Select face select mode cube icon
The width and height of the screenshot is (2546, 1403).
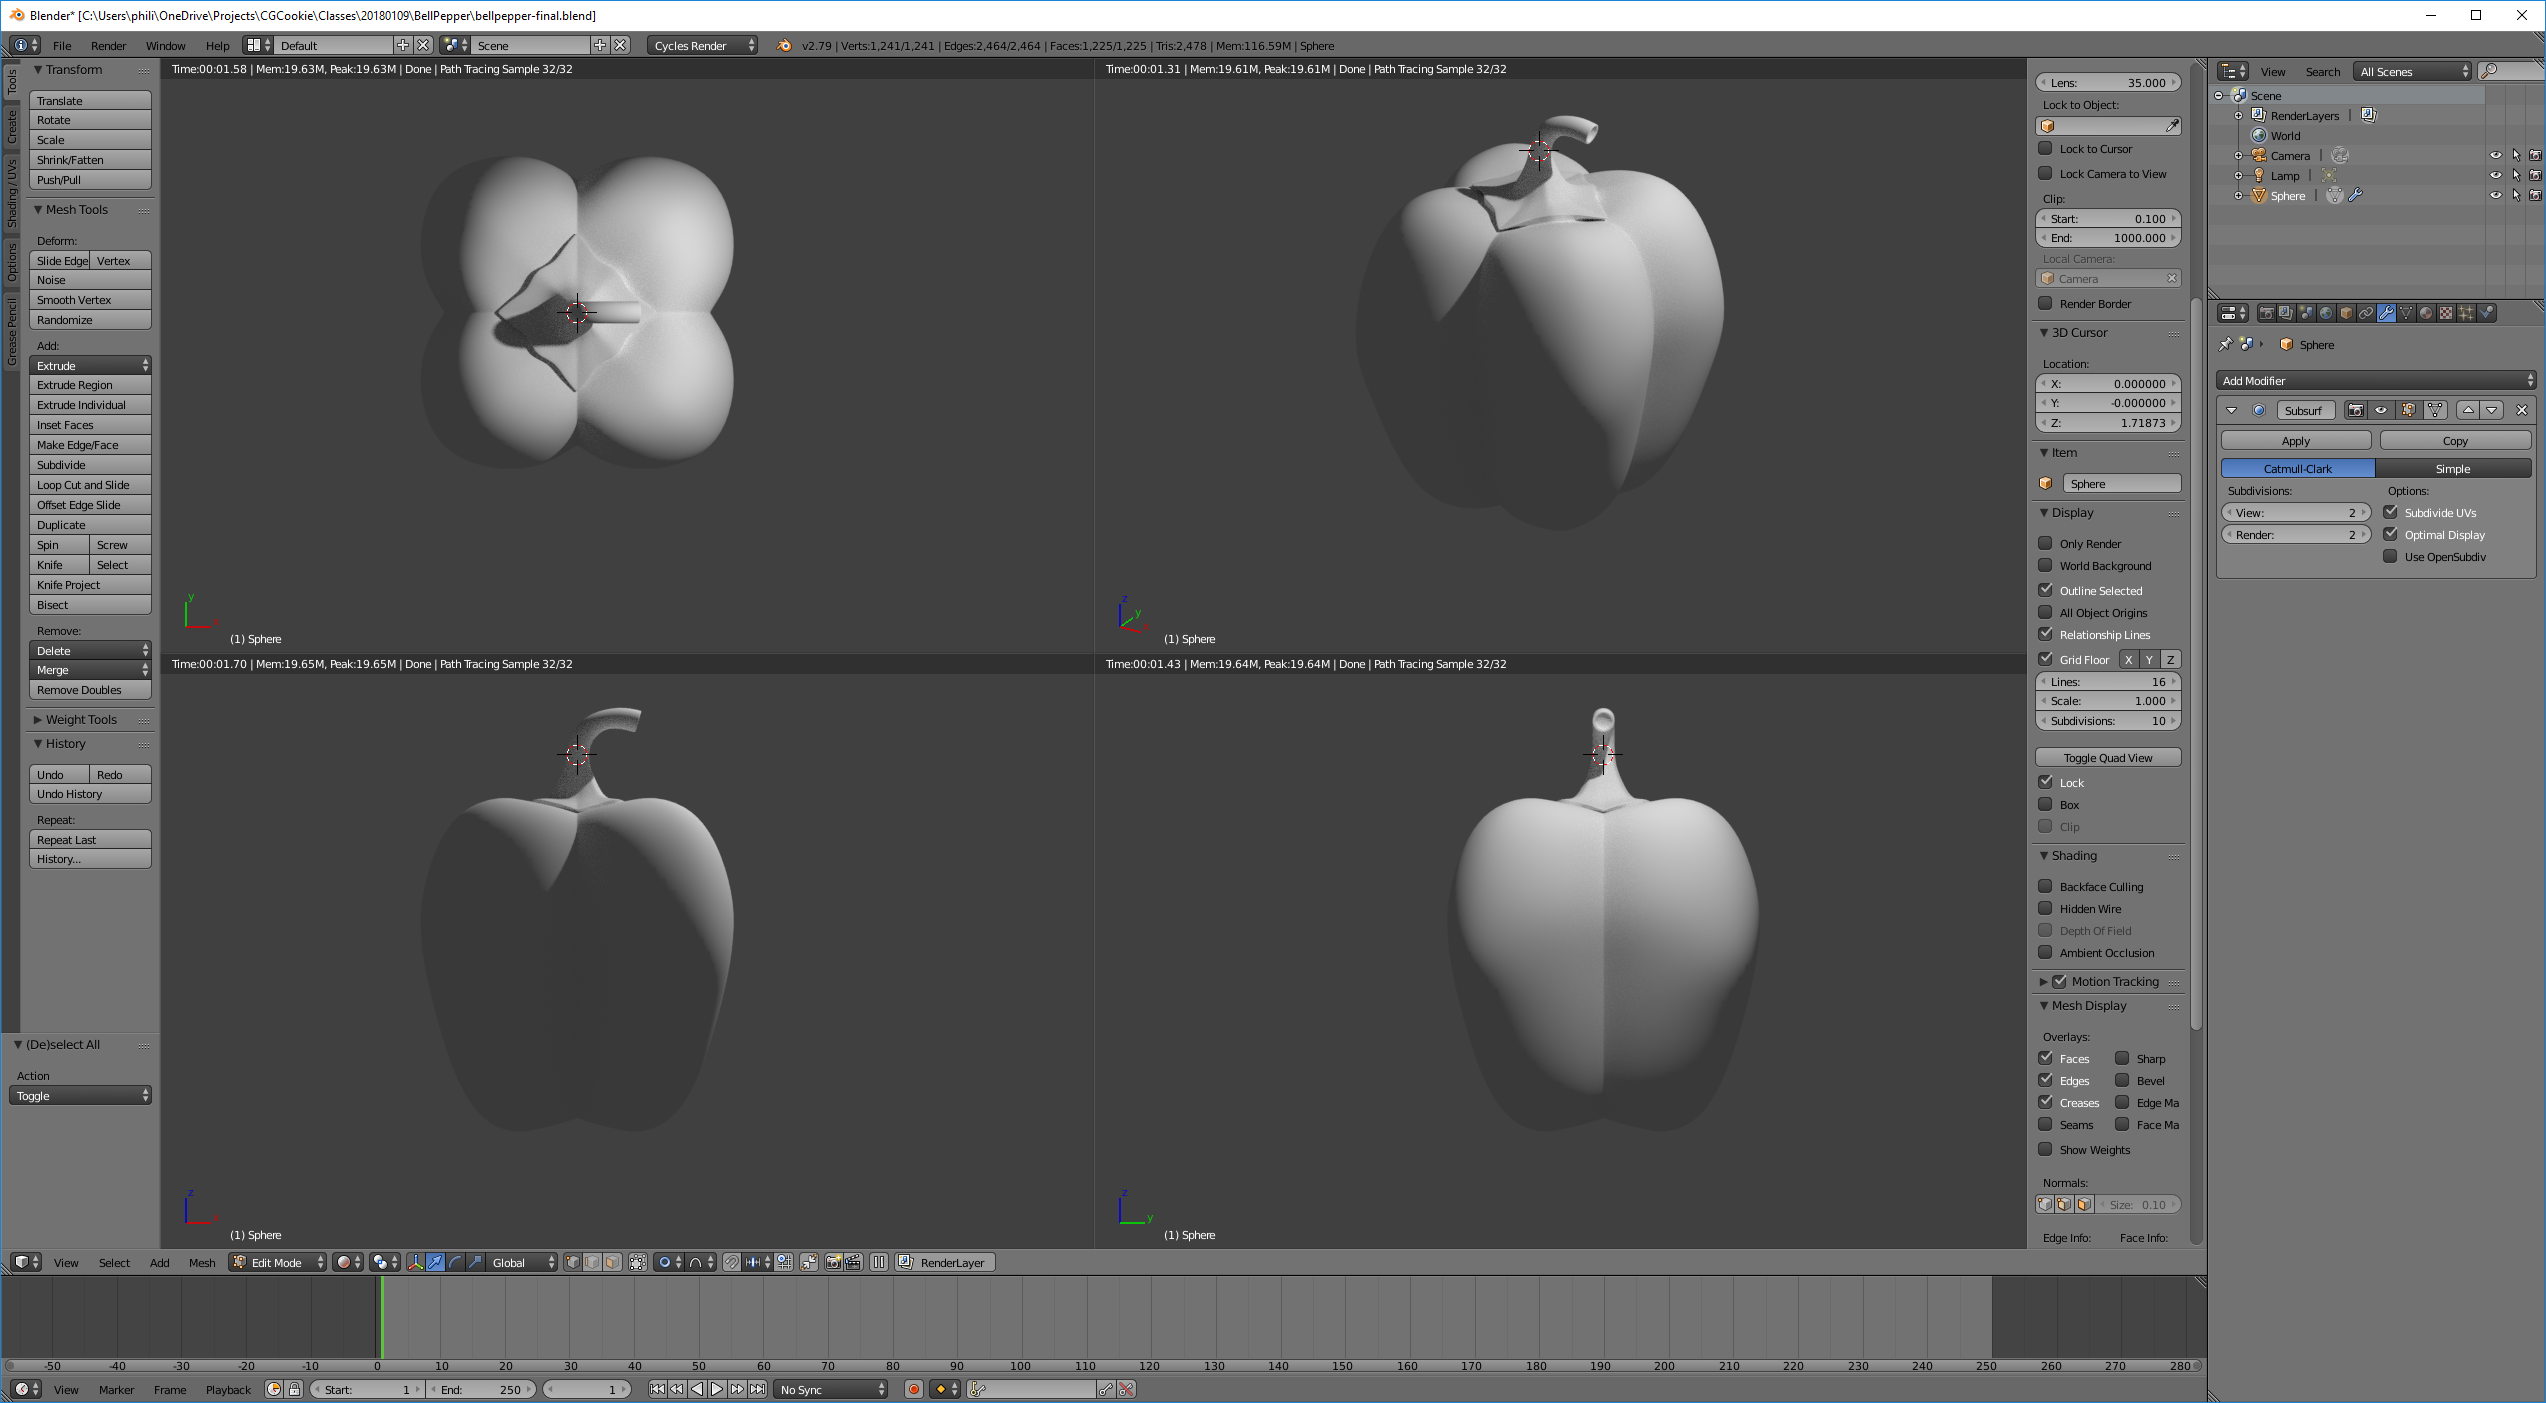(x=612, y=1262)
